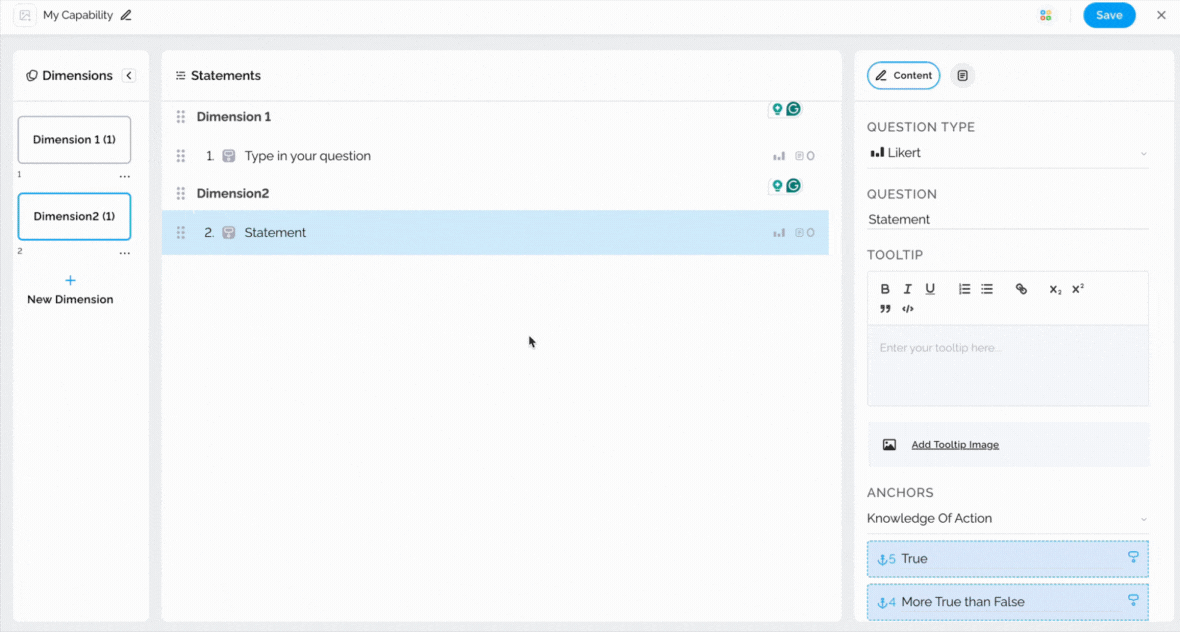The height and width of the screenshot is (632, 1180).
Task: Add a New Dimension
Action: click(x=70, y=289)
